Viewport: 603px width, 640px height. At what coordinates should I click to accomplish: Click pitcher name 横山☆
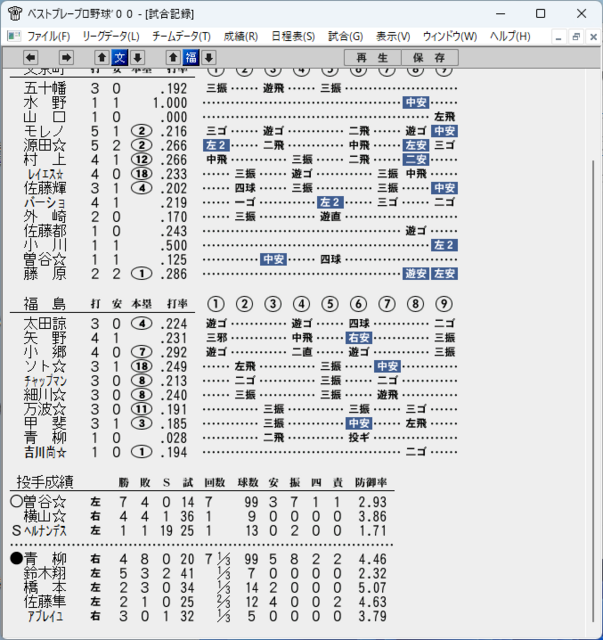45,516
